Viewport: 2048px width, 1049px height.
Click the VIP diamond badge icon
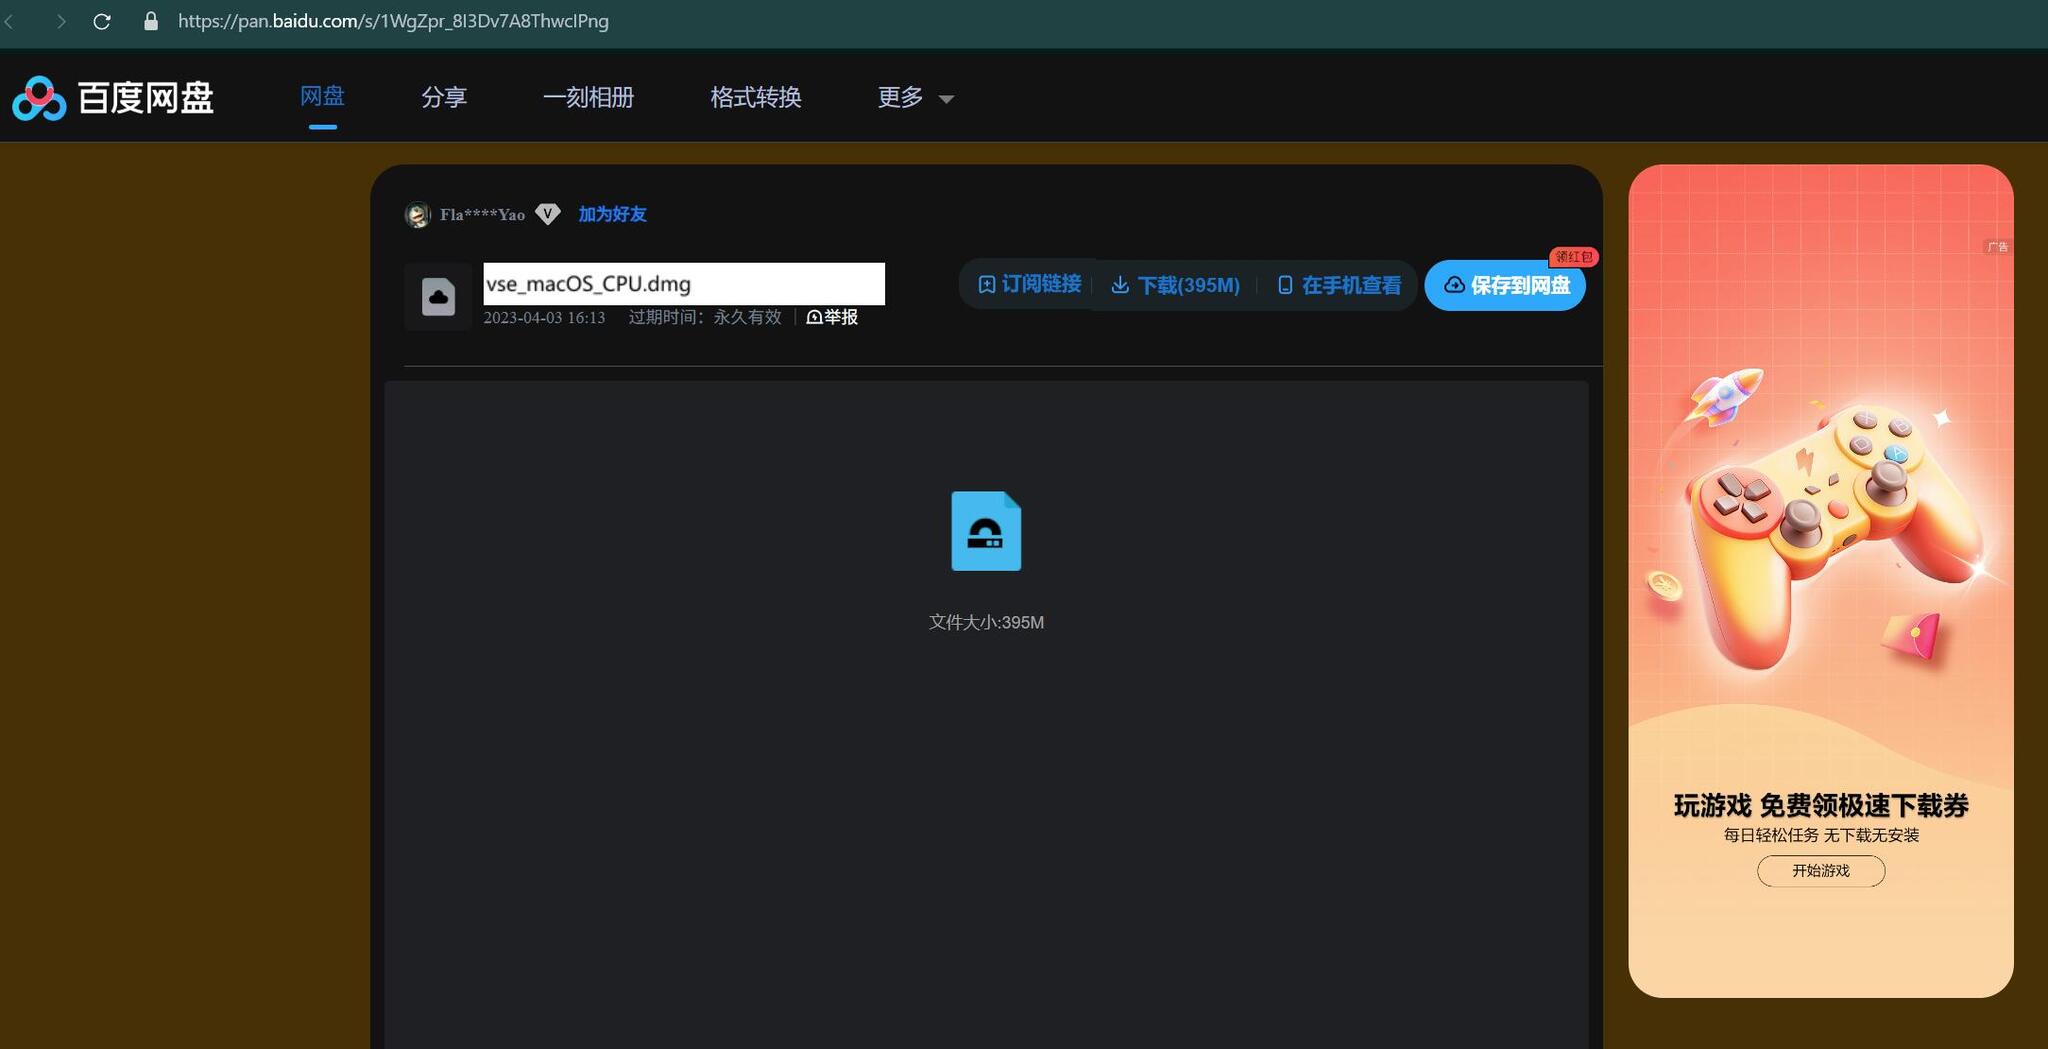coord(547,214)
